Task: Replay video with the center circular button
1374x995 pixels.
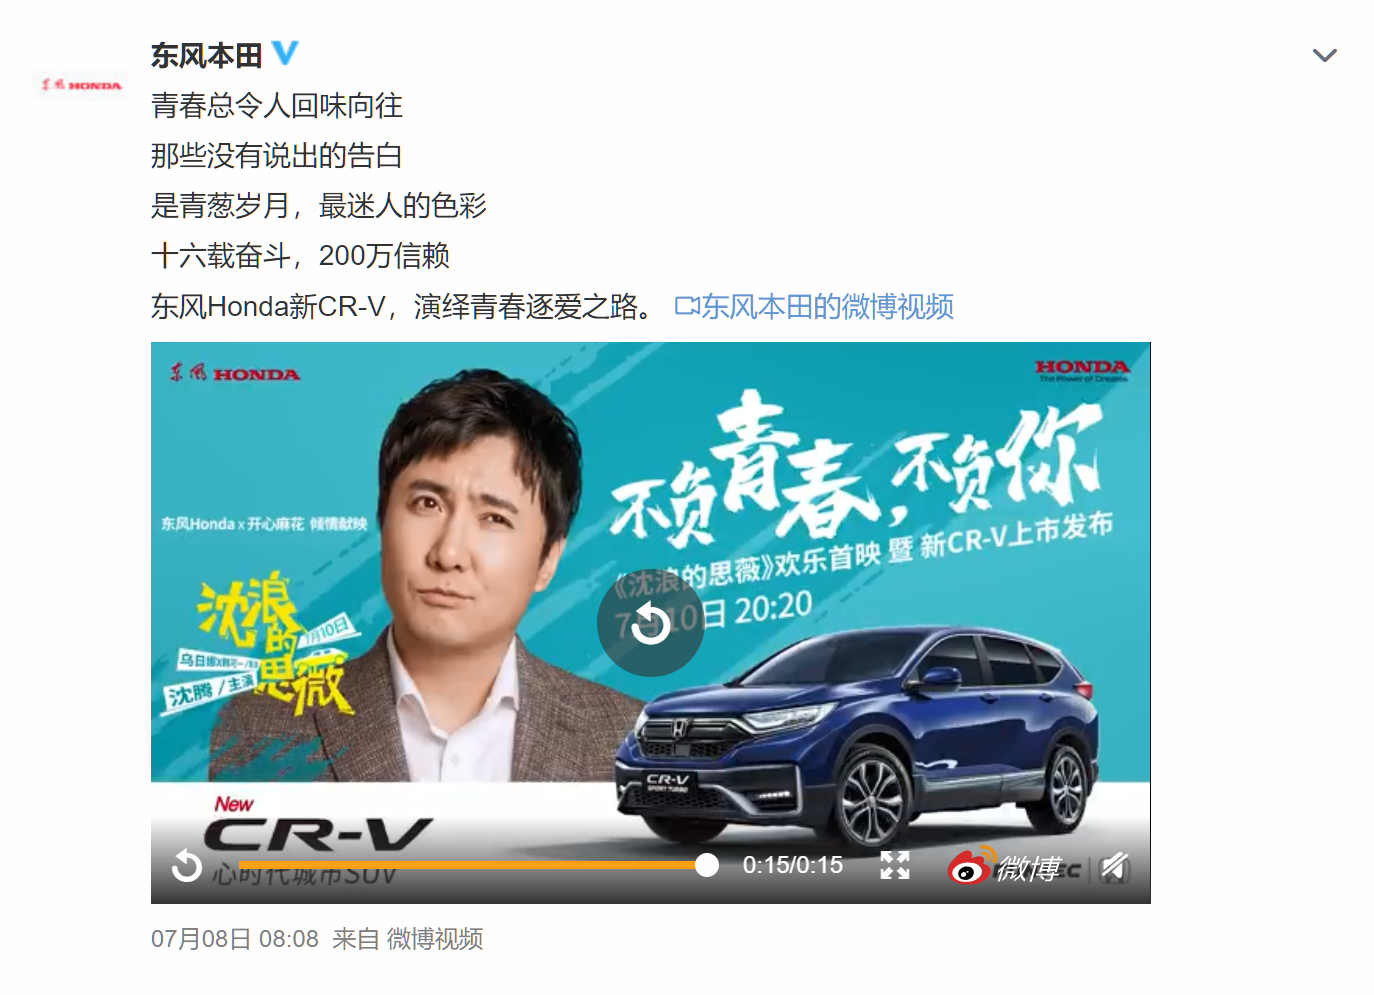Action: click(x=650, y=623)
